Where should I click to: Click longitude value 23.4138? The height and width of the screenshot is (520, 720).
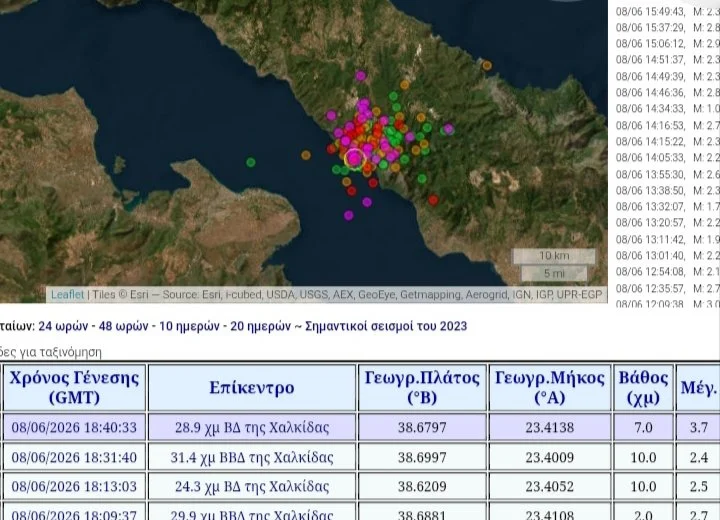coord(550,427)
